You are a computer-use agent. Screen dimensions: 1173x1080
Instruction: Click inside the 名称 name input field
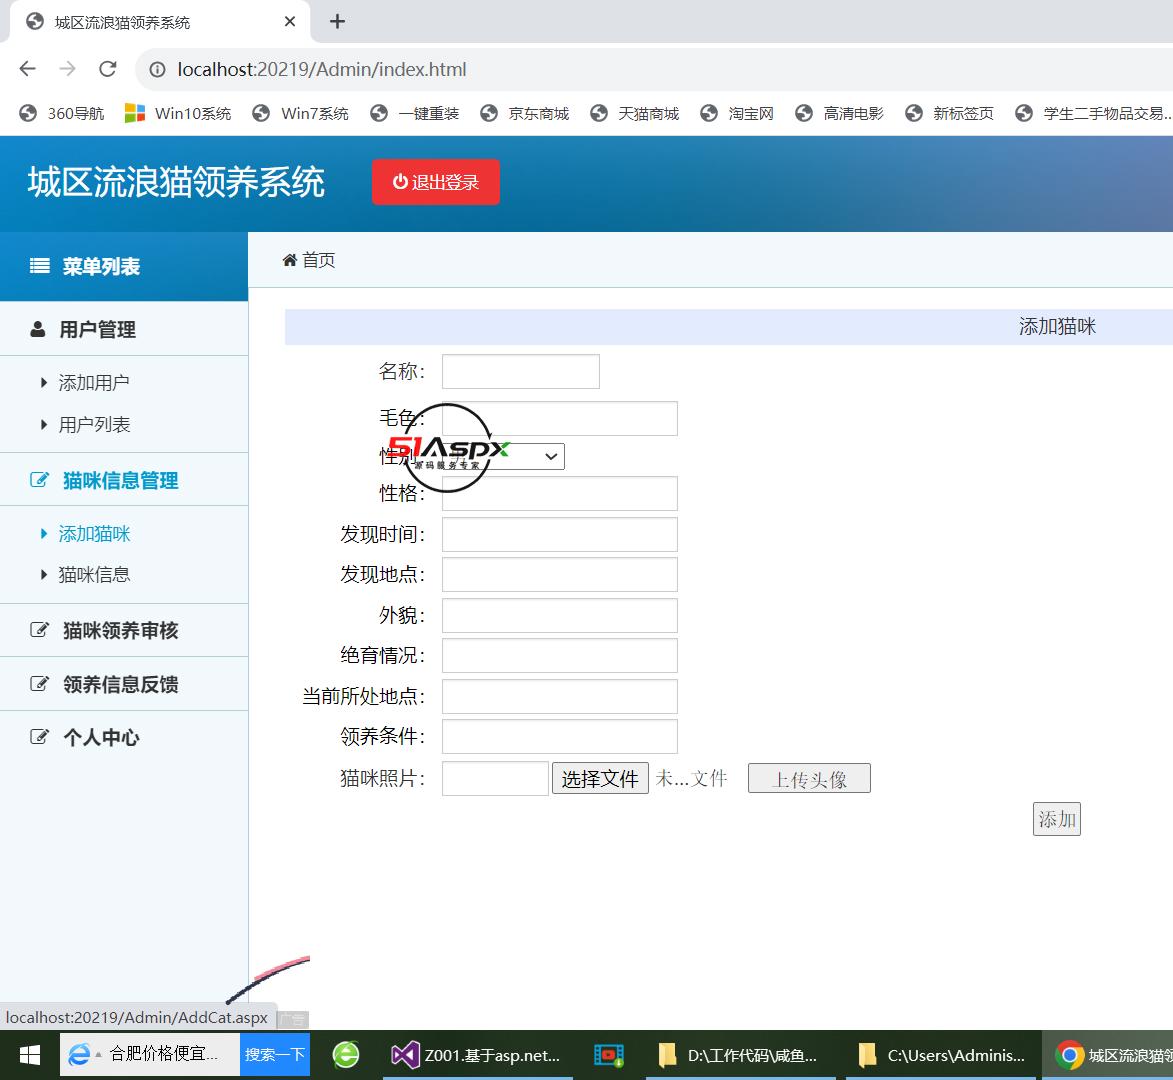(x=519, y=371)
